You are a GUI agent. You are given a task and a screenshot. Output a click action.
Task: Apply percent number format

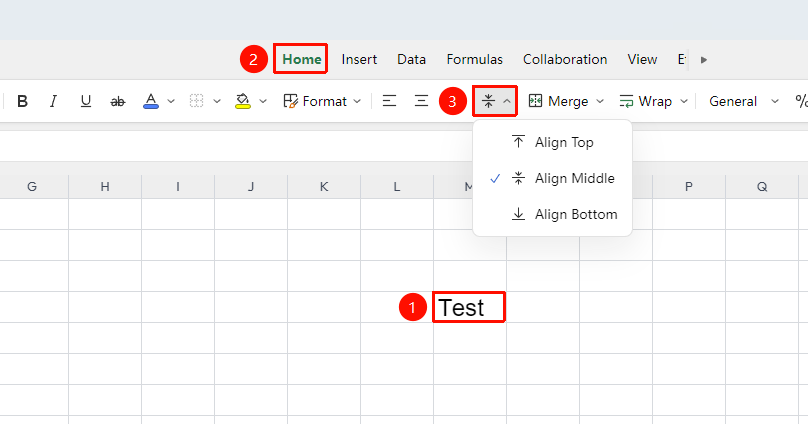pyautogui.click(x=801, y=101)
